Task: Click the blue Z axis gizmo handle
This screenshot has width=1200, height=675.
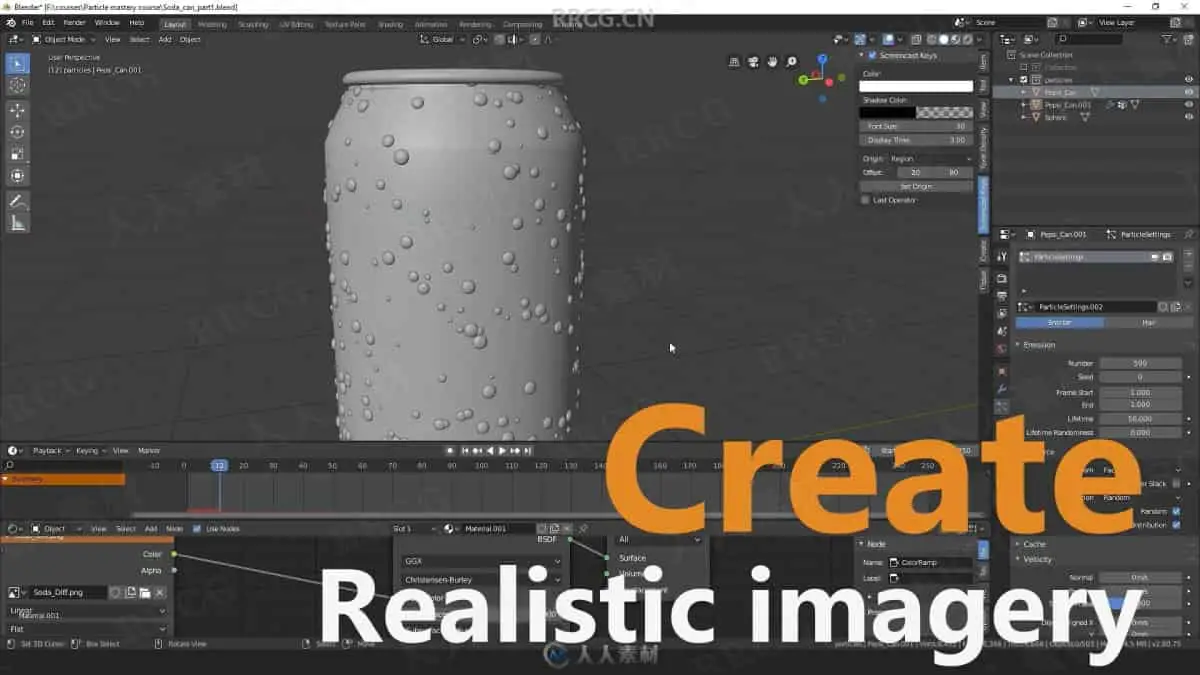Action: (822, 57)
